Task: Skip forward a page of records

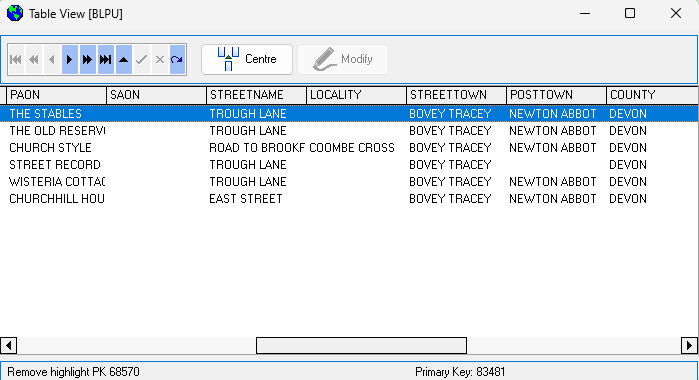Action: pos(87,59)
